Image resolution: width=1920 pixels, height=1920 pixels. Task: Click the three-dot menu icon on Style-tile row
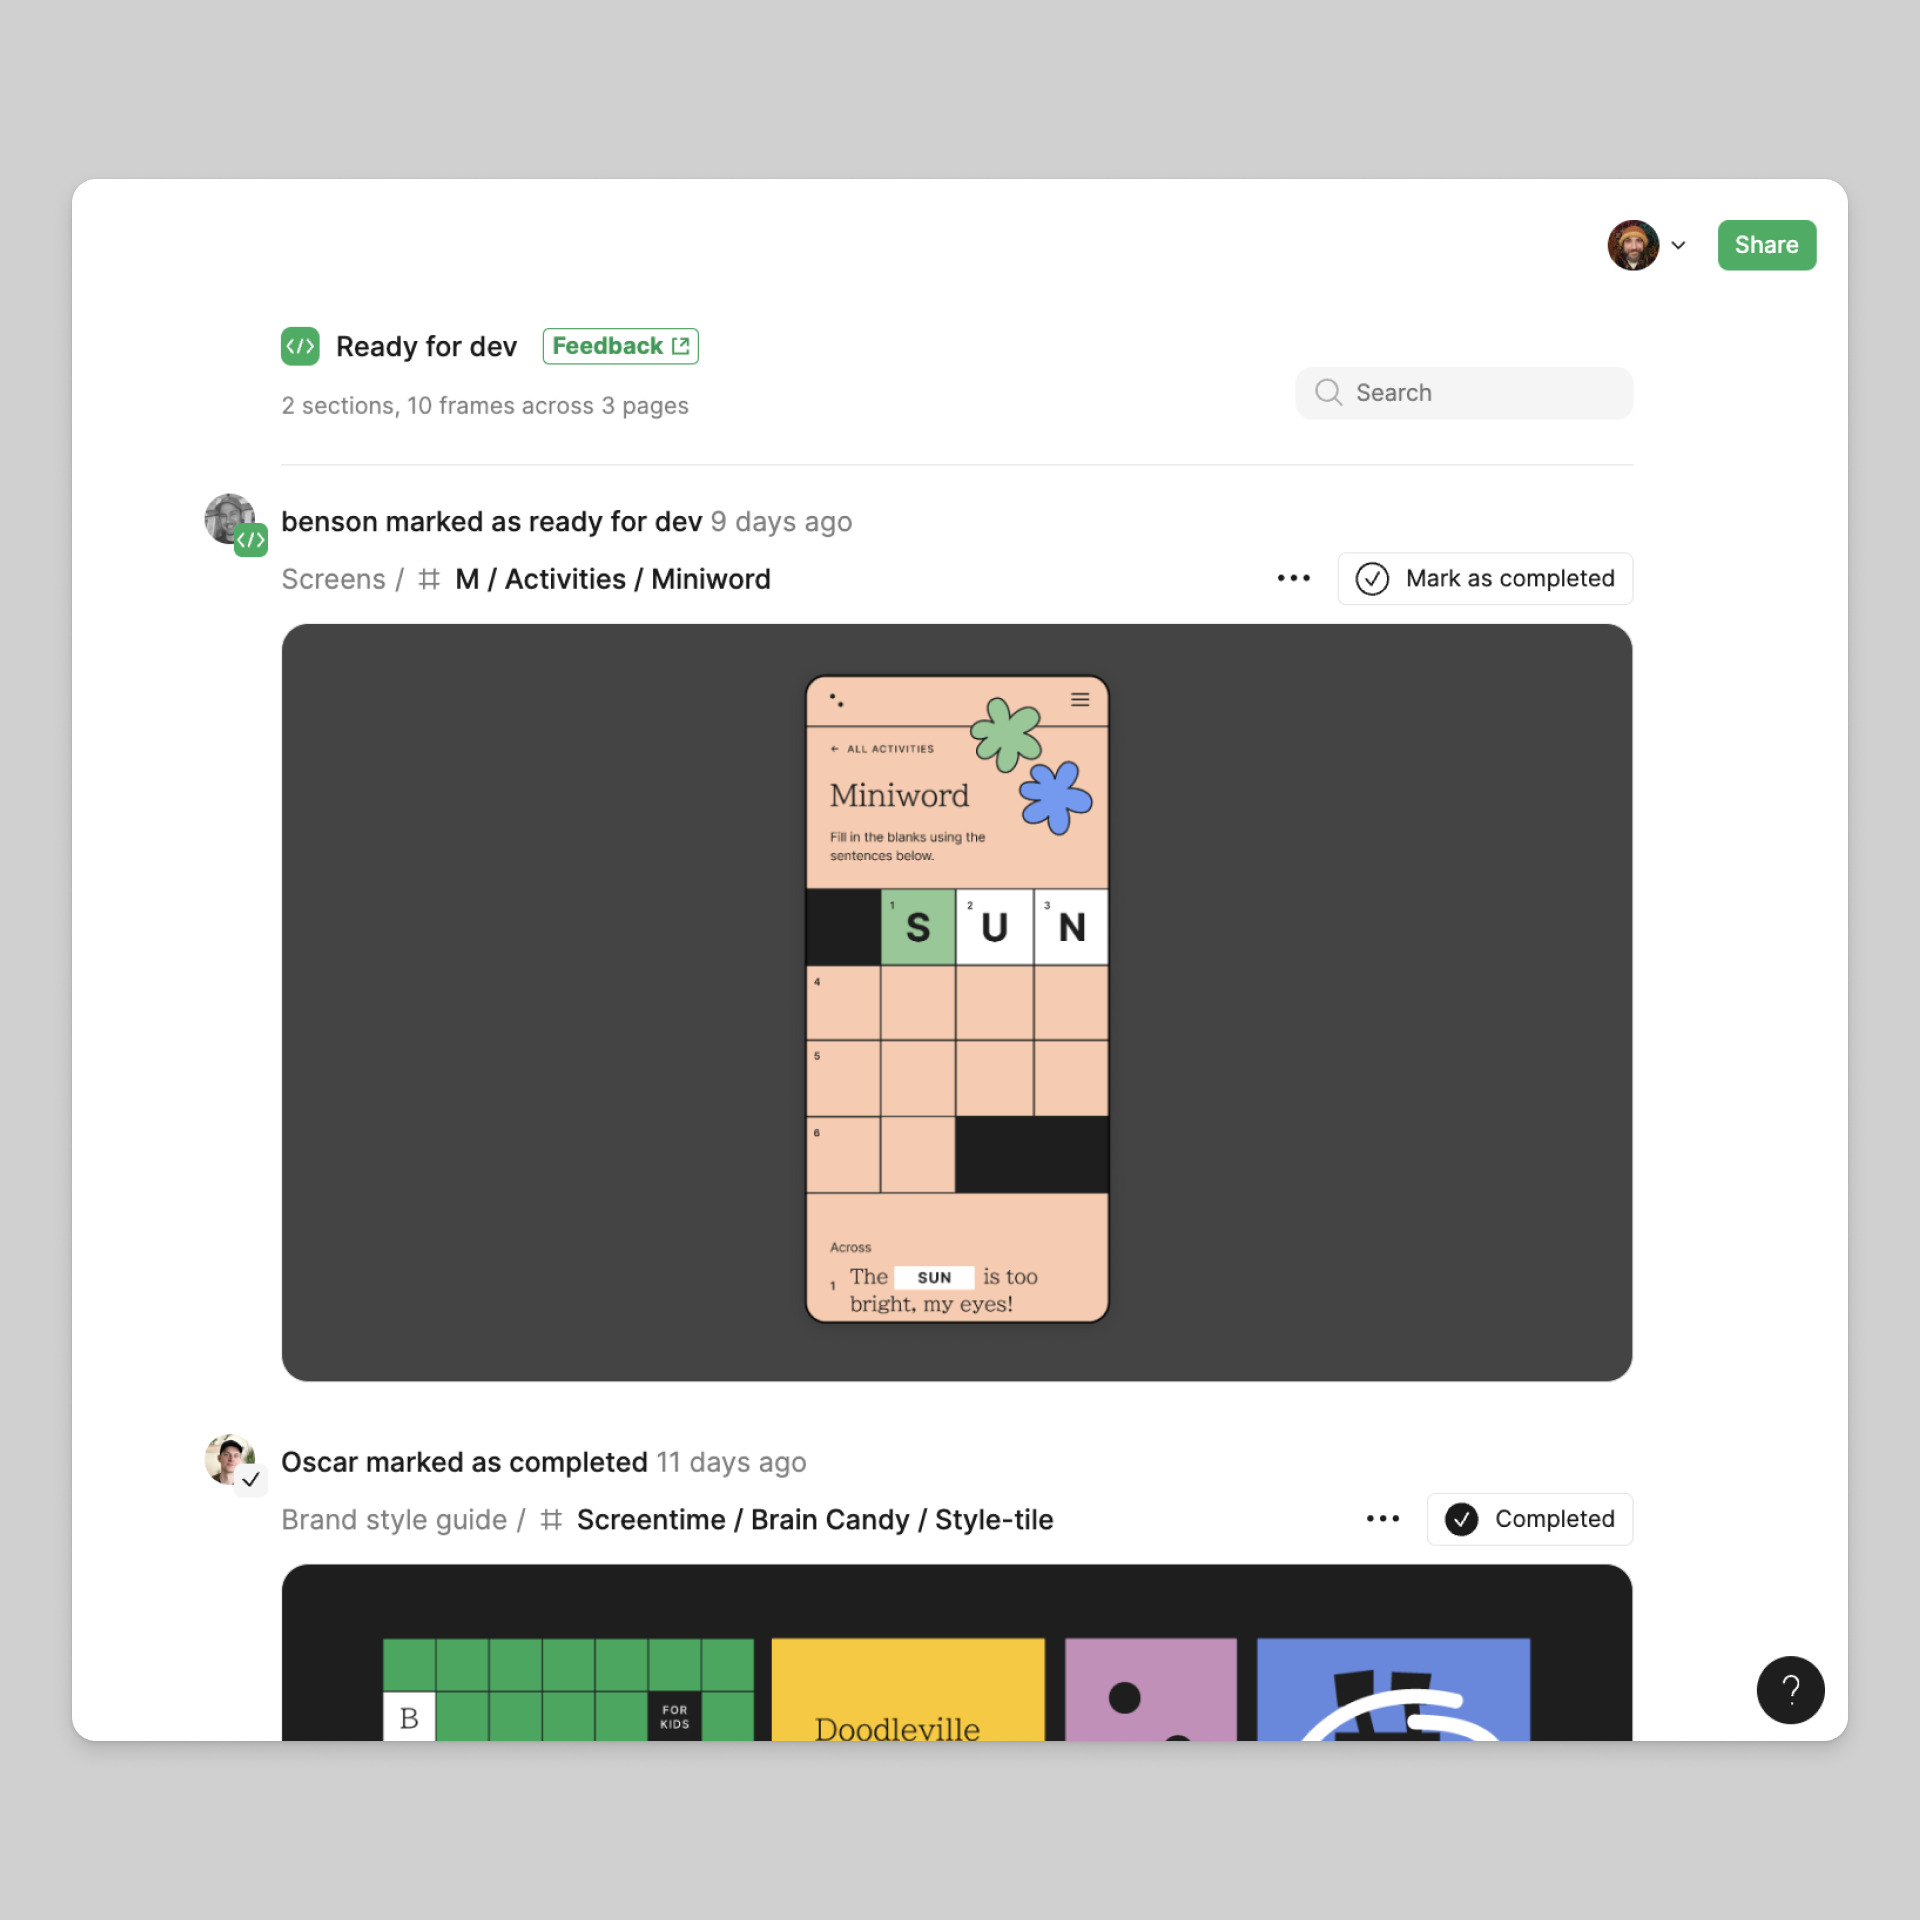[1385, 1517]
